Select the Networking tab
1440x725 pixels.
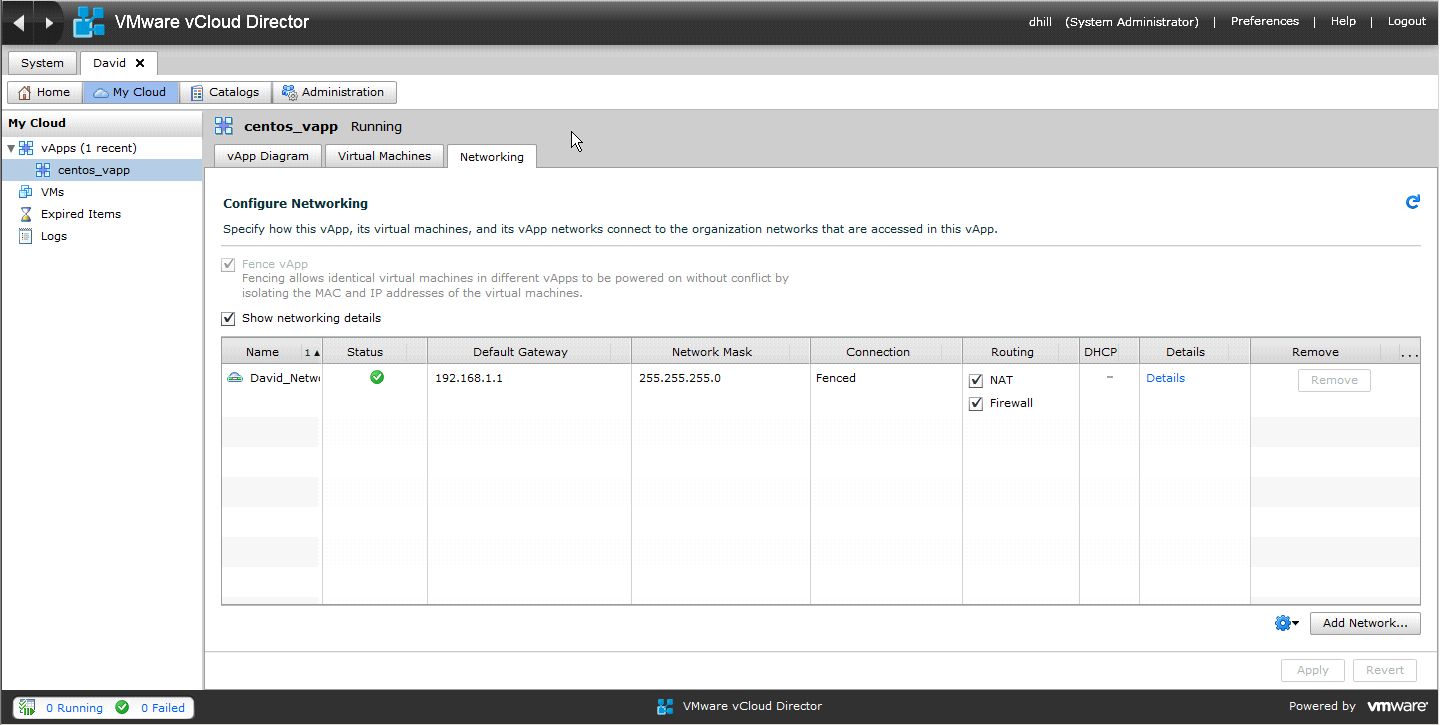coord(492,157)
